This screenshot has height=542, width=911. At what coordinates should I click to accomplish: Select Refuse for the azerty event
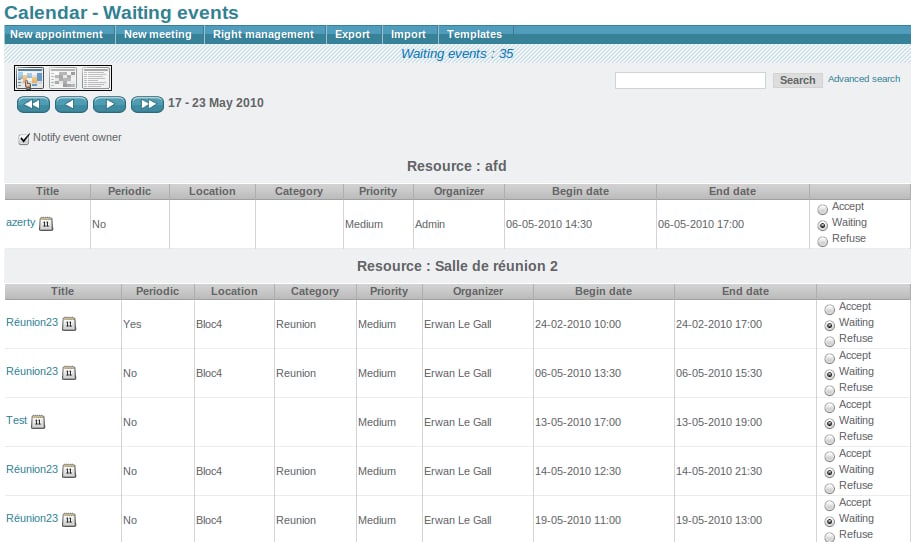click(822, 242)
